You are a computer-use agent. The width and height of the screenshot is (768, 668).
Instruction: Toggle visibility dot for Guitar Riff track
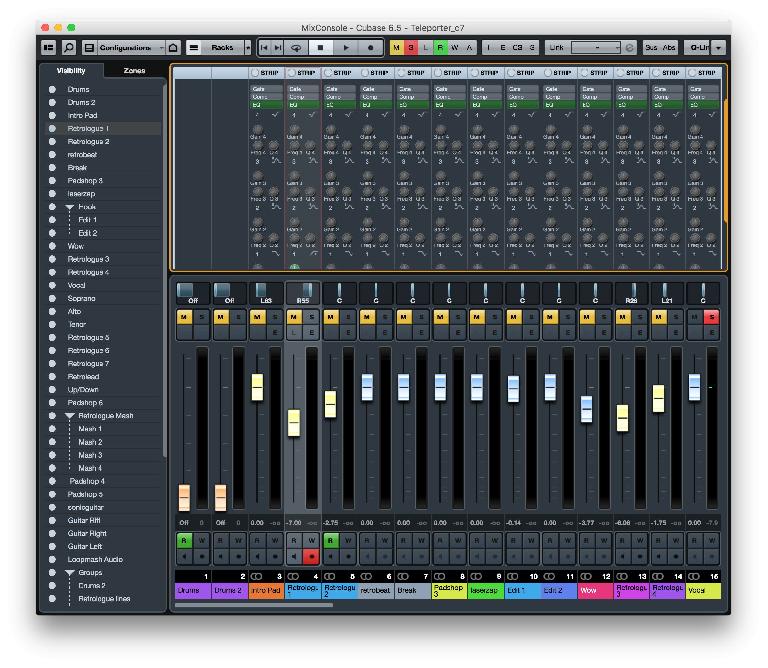(x=52, y=520)
